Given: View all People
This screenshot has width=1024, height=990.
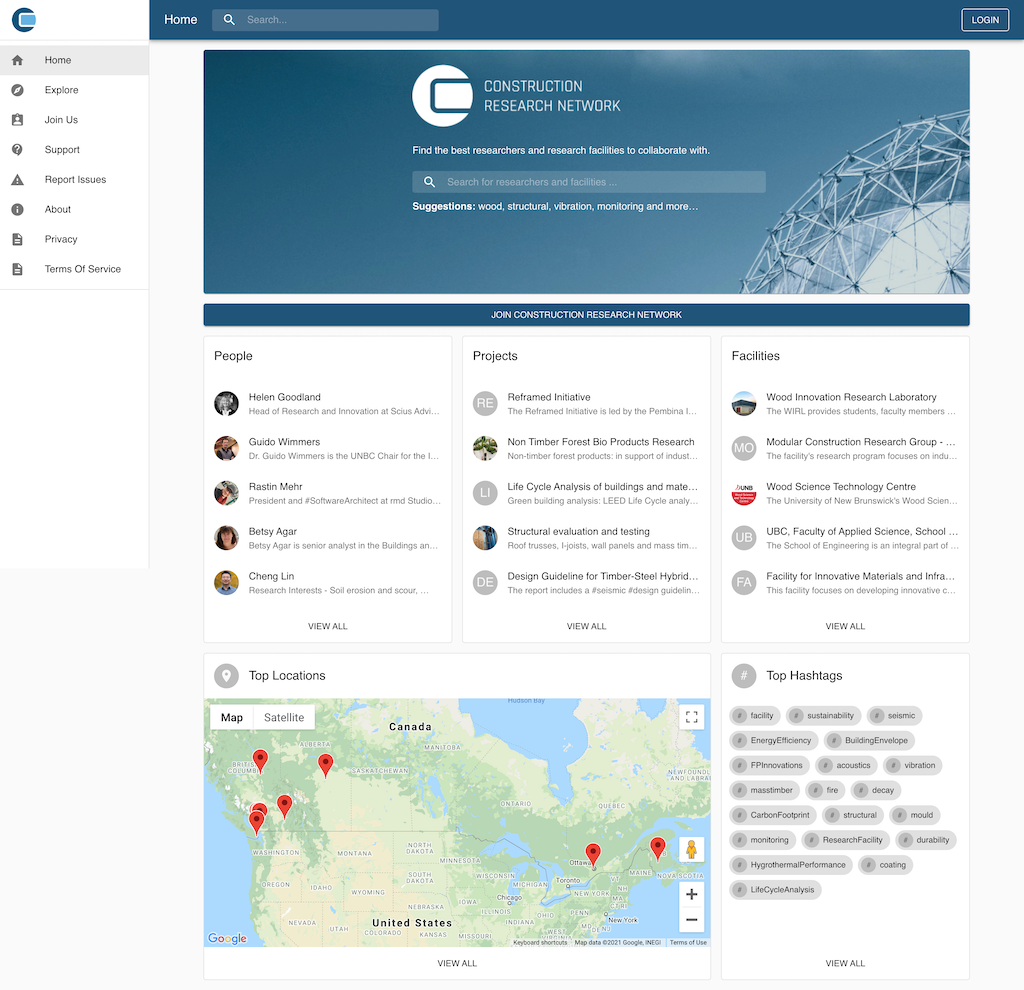Looking at the screenshot, I should click(327, 626).
